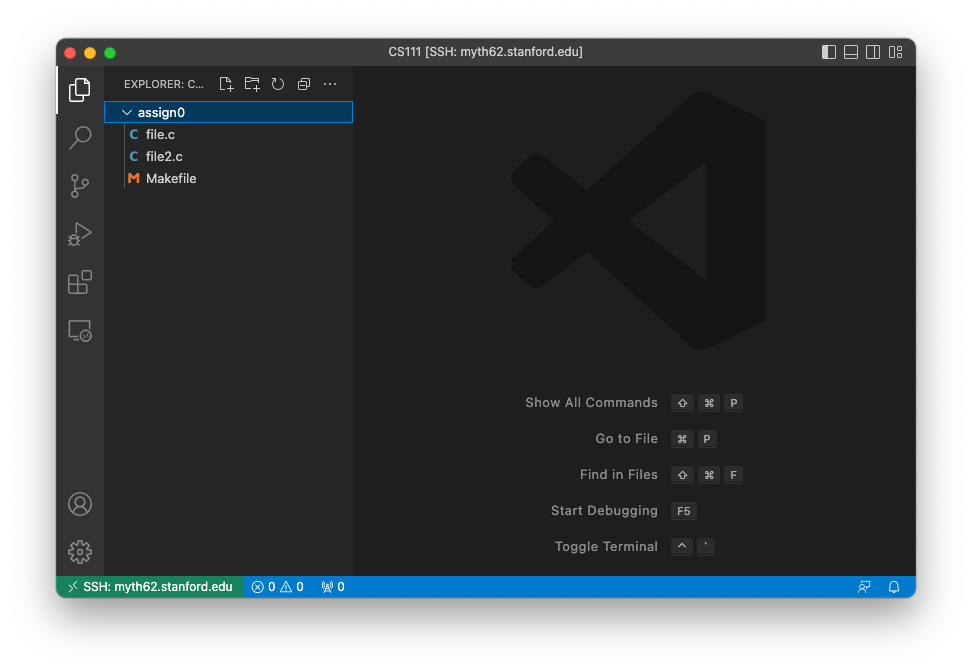
Task: Click the SSH: myth62.stanford.edu remote indicator
Action: click(x=150, y=587)
